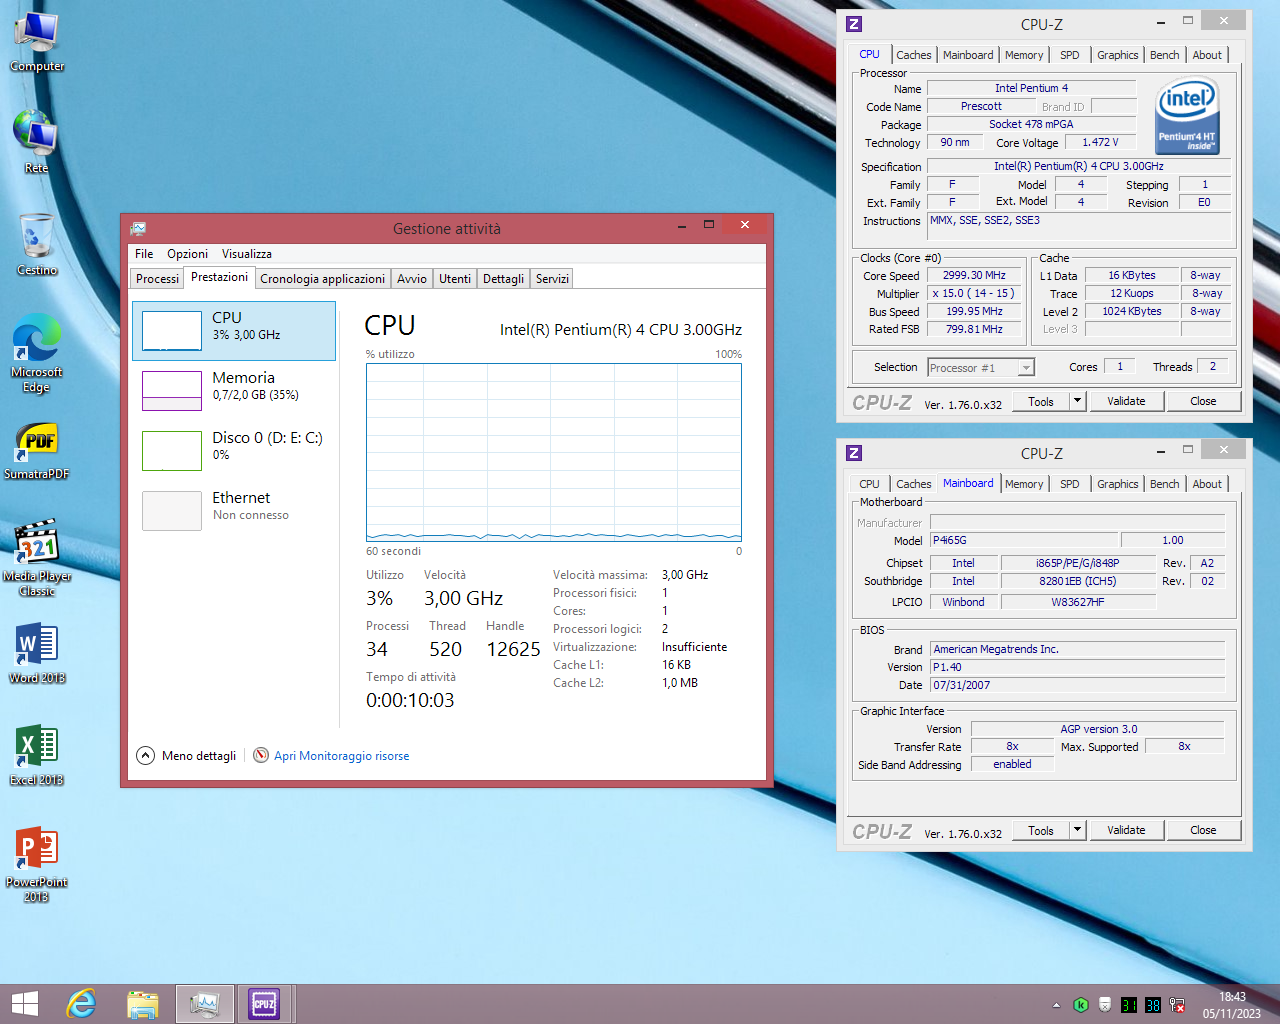Screen dimensions: 1280x1024
Task: Open the Opzioni menu
Action: pos(187,254)
